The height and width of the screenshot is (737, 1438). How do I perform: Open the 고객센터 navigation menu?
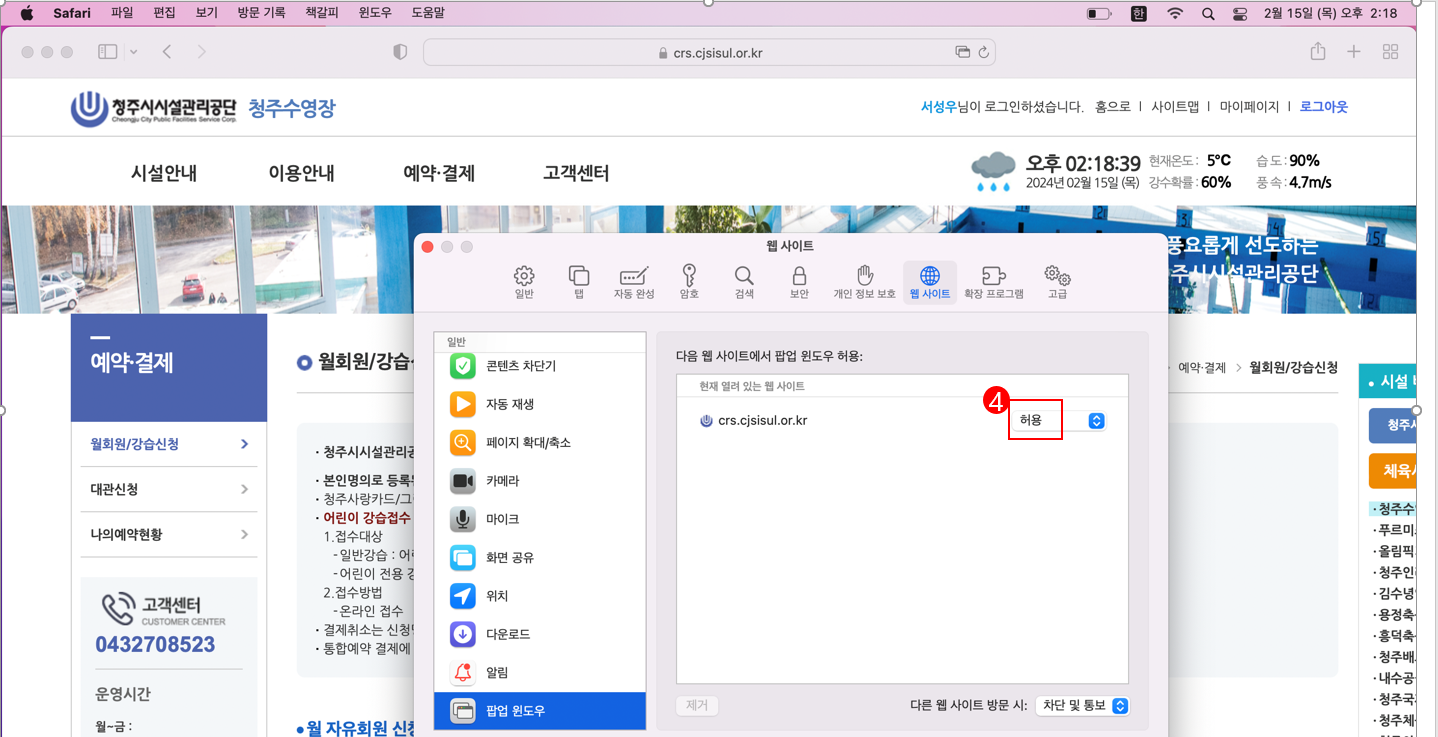coord(576,173)
